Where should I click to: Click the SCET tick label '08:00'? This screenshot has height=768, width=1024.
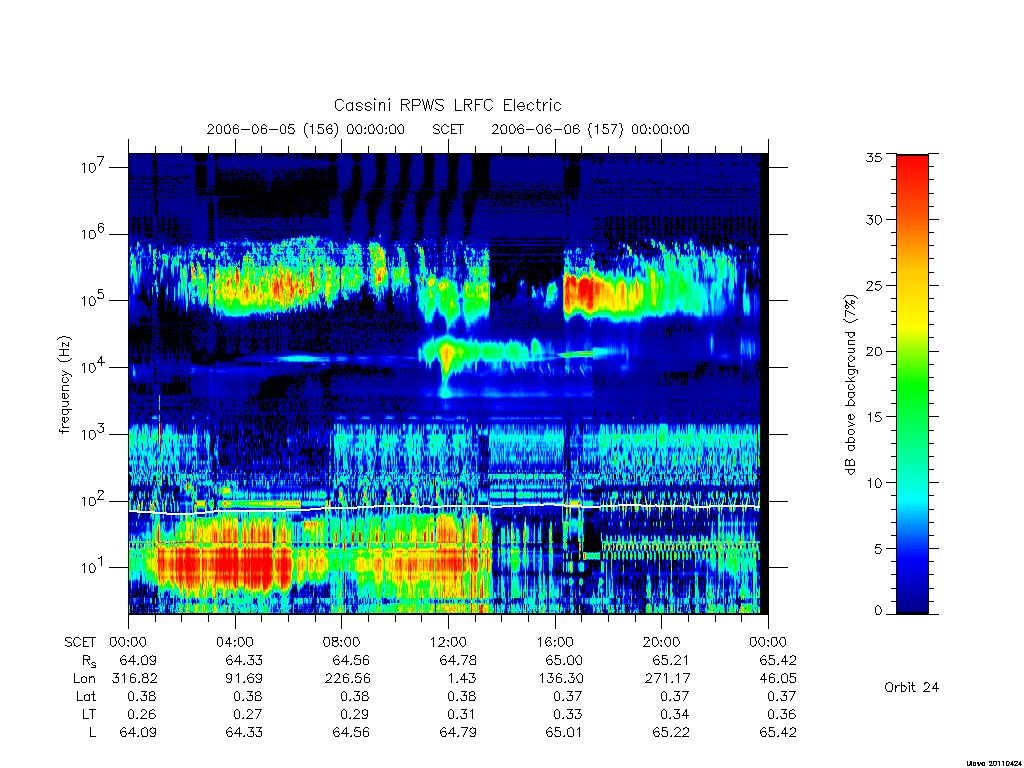tap(342, 642)
